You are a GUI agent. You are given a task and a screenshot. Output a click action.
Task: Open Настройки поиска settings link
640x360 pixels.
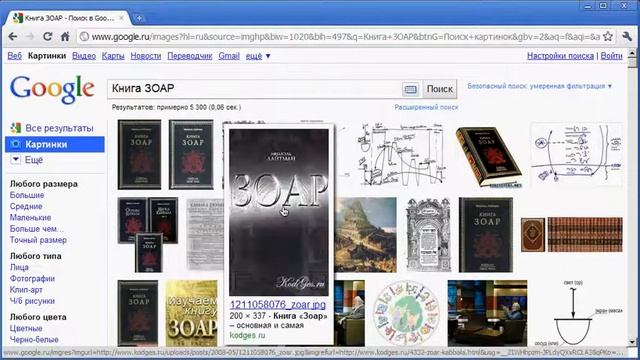560,56
